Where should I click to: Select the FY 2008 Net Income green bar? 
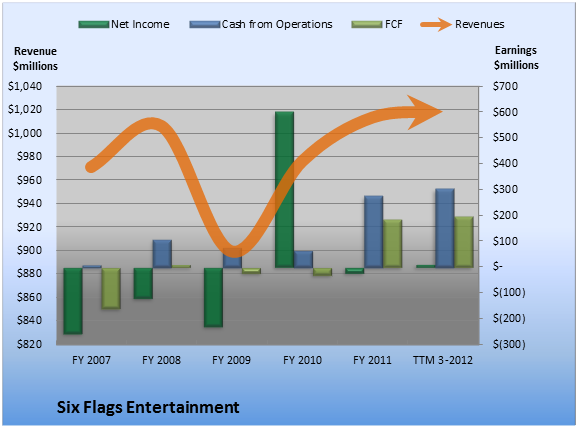143,283
